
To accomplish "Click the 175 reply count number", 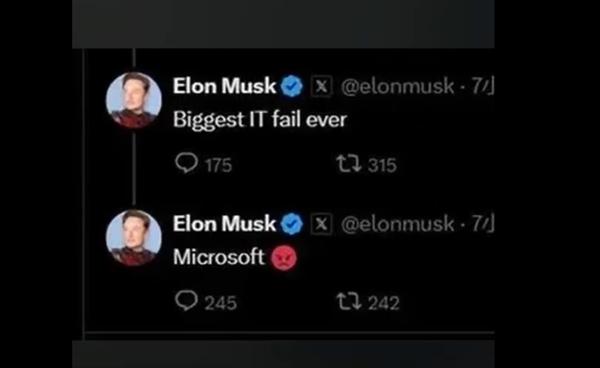I will click(x=218, y=165).
